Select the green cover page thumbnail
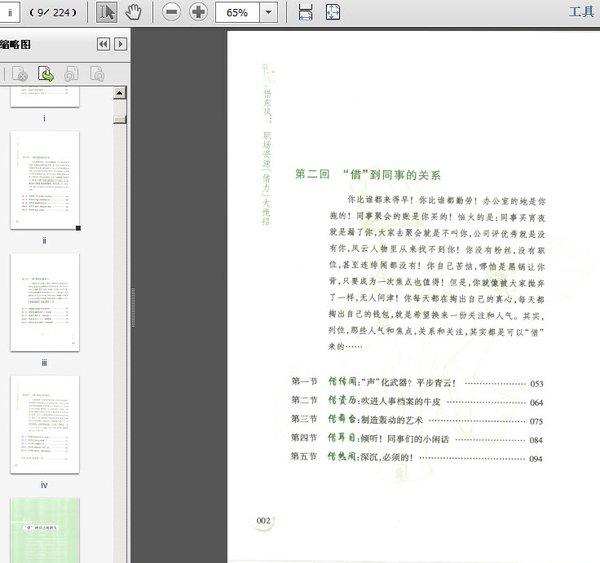 point(45,530)
